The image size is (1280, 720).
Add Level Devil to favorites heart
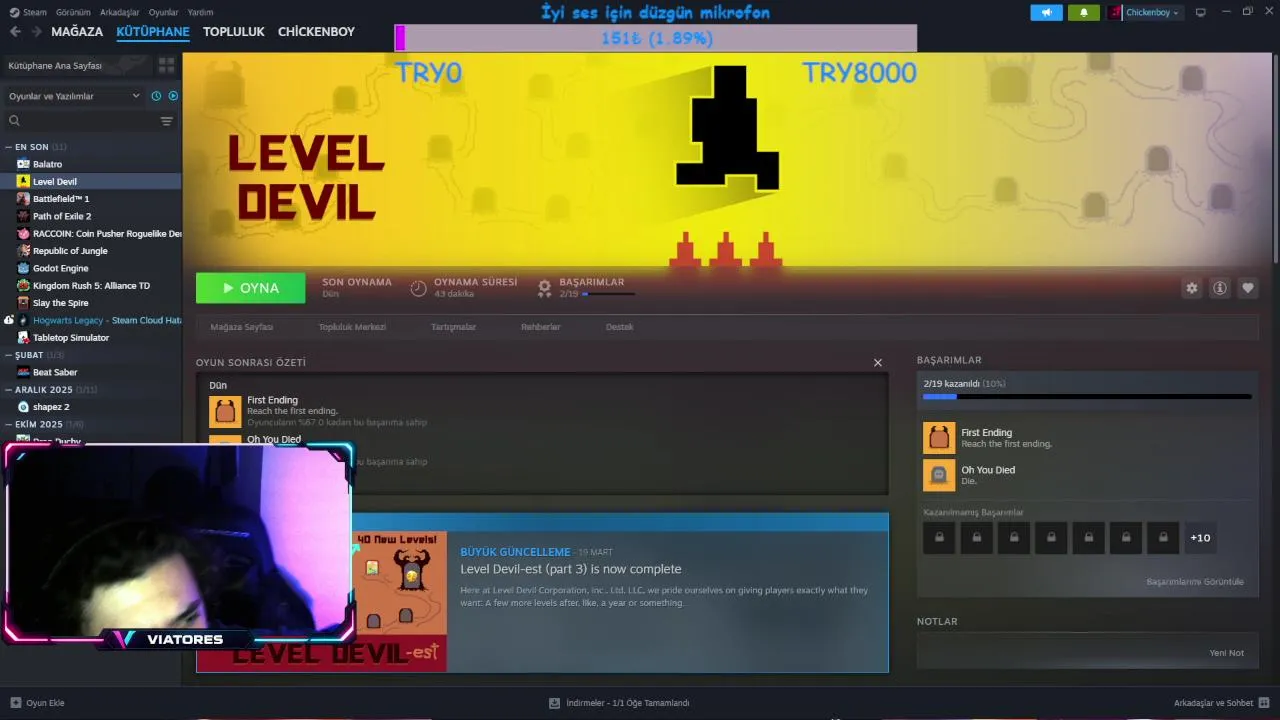click(1248, 288)
